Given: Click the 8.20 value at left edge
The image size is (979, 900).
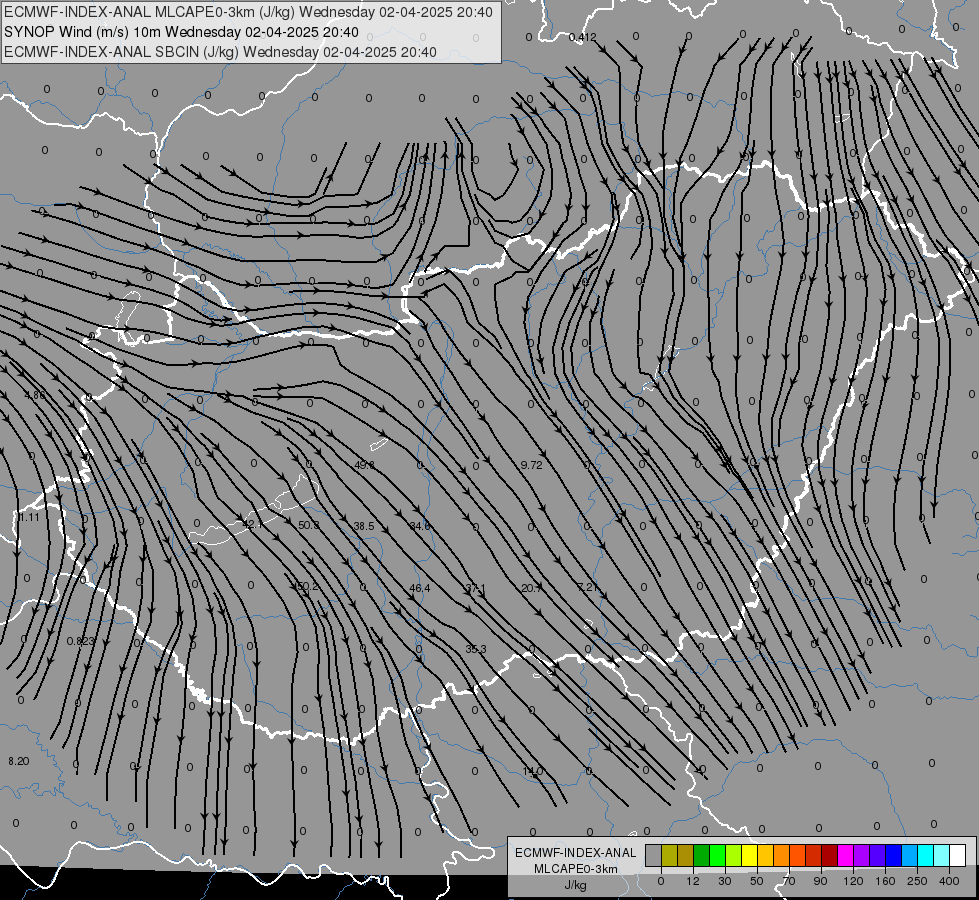Looking at the screenshot, I should (x=19, y=761).
